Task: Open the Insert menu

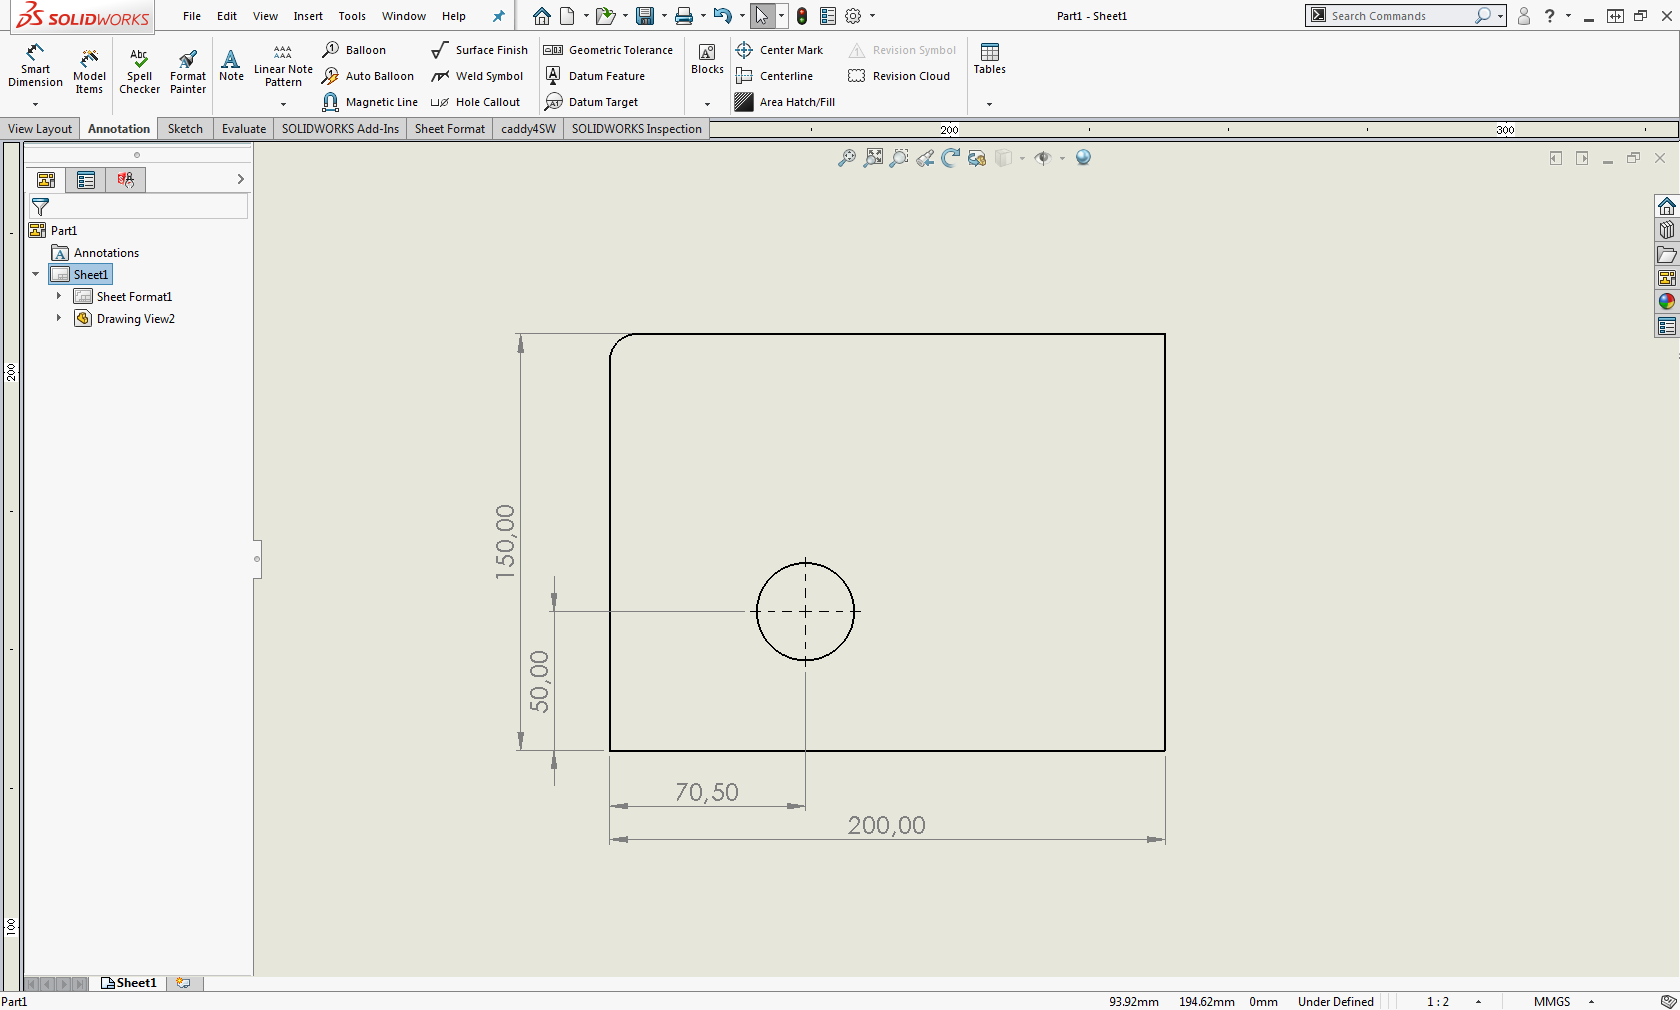Action: click(308, 16)
